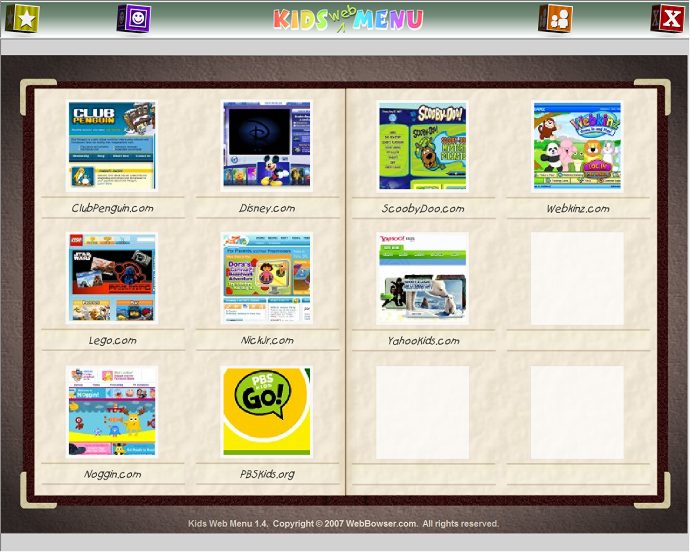Click the yellow star favorites block icon
690x552 pixels.
pyautogui.click(x=22, y=18)
